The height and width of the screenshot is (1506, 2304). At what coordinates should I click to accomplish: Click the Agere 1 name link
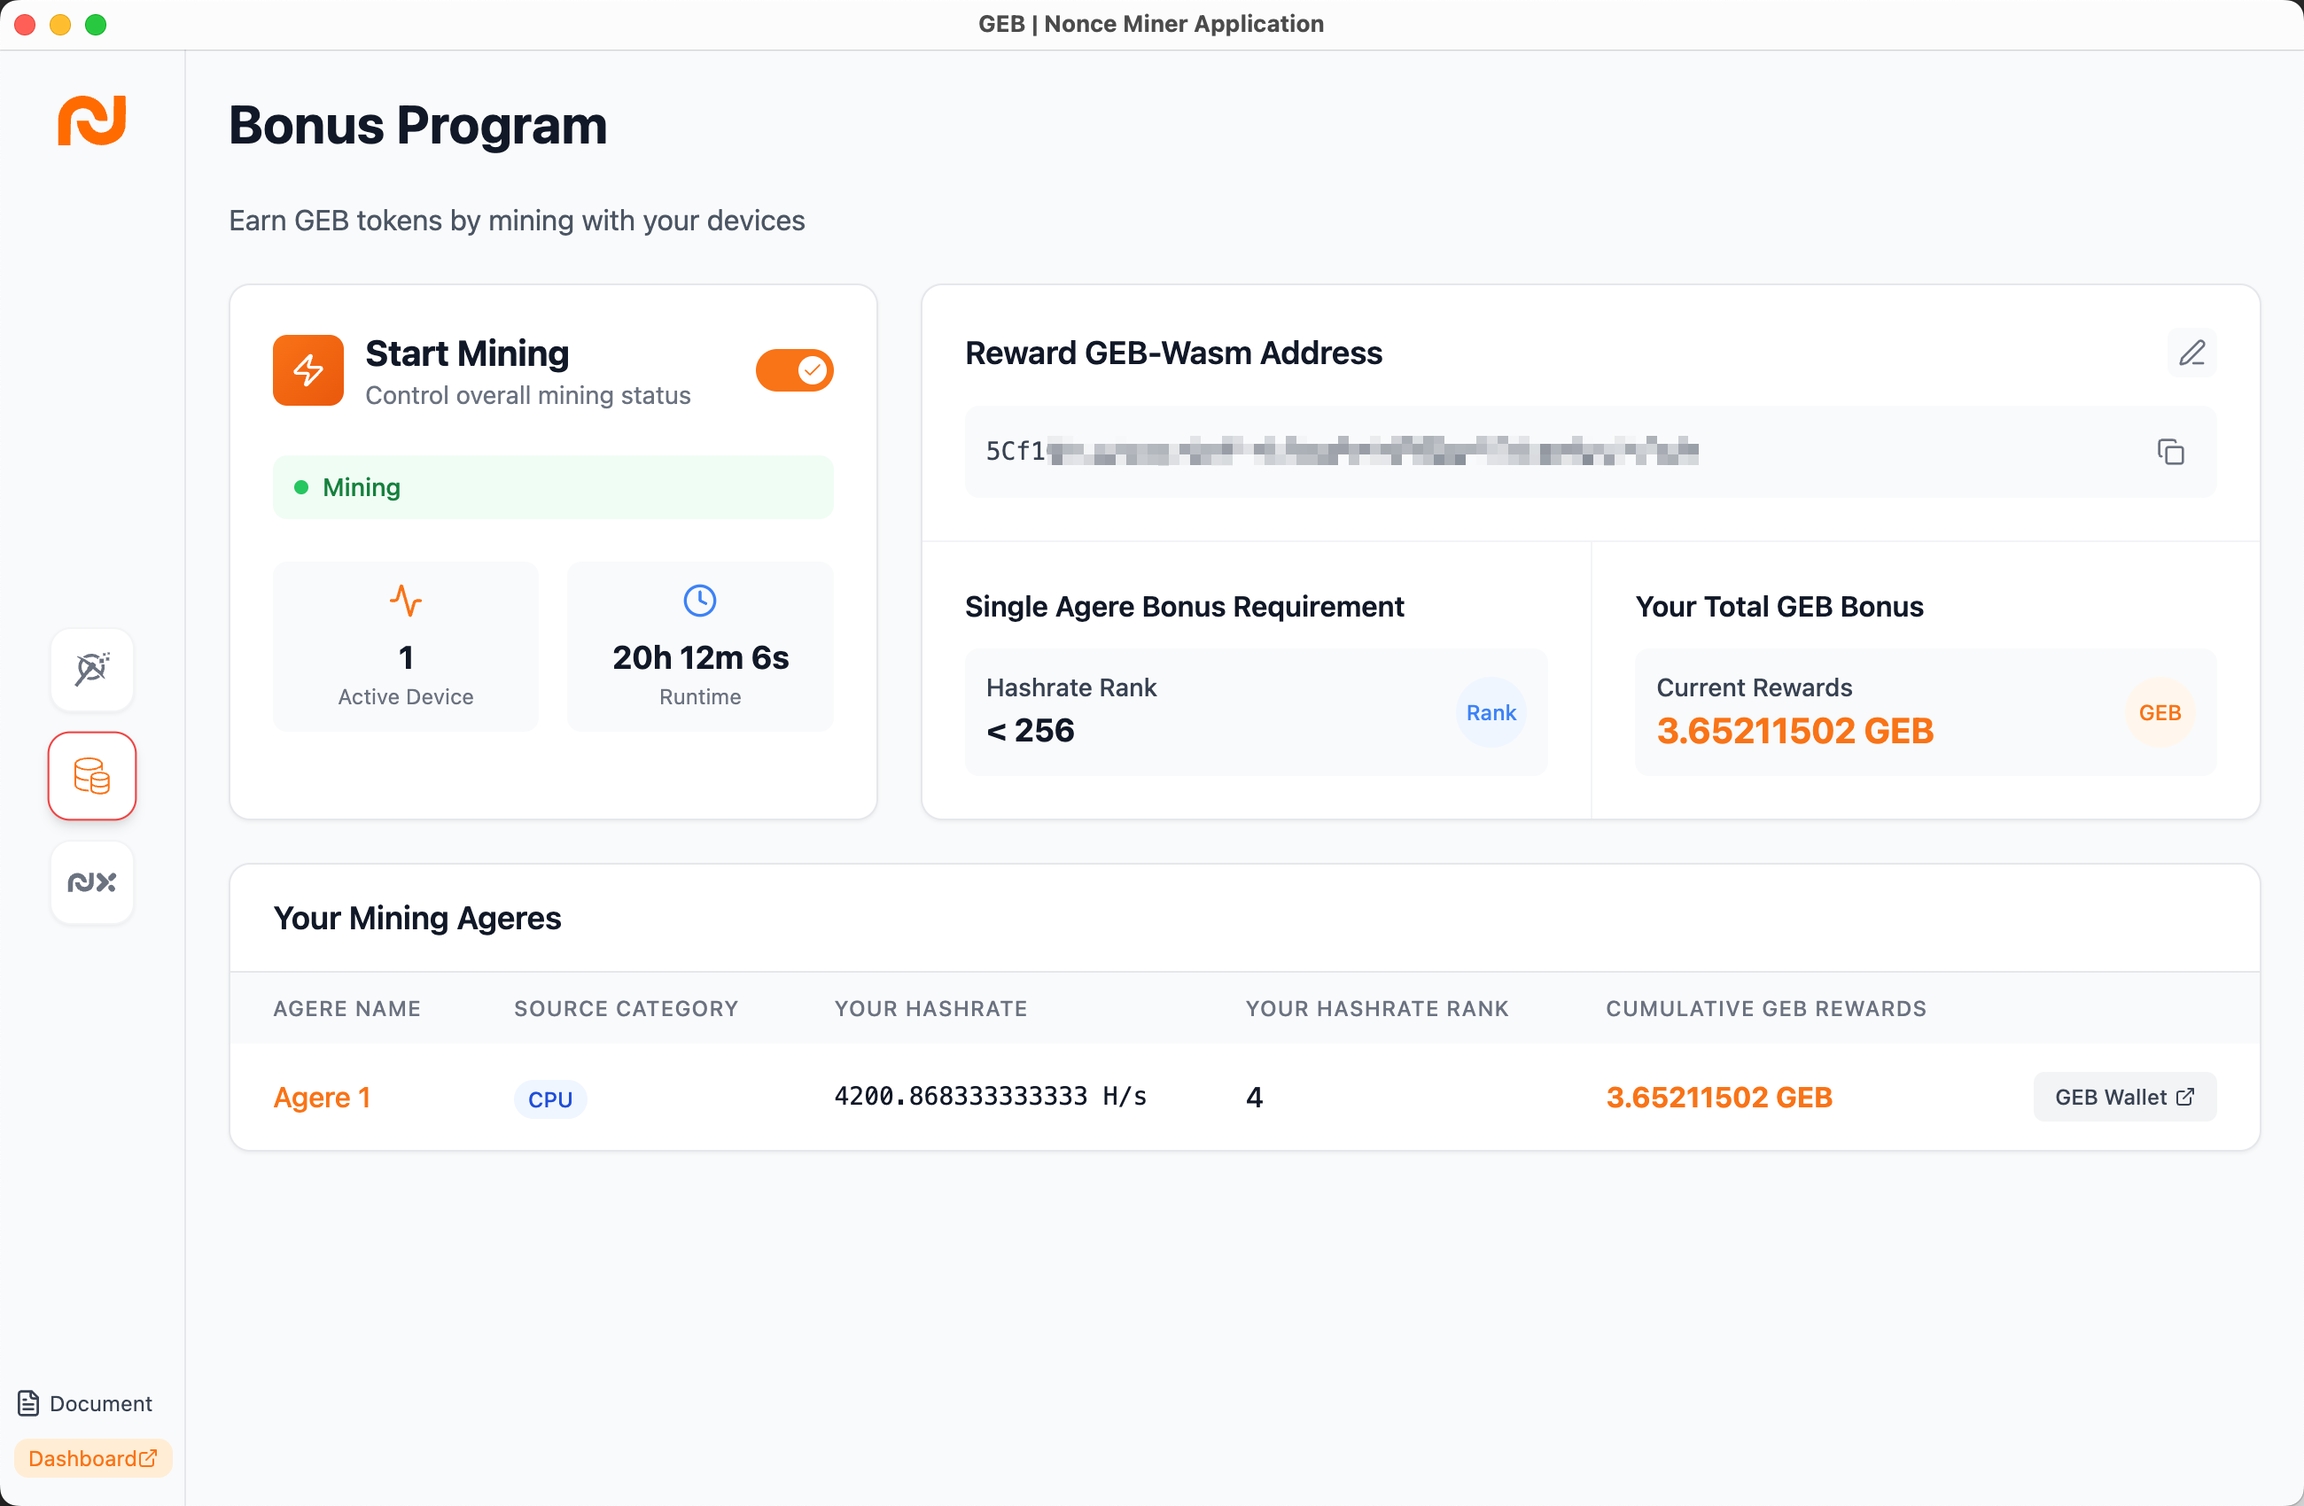[322, 1097]
